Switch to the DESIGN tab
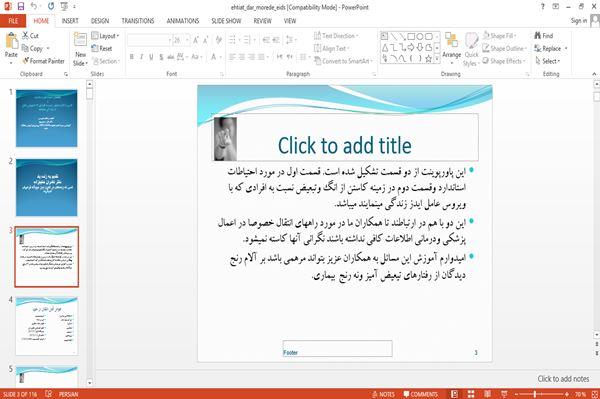600x399 pixels. tap(100, 21)
